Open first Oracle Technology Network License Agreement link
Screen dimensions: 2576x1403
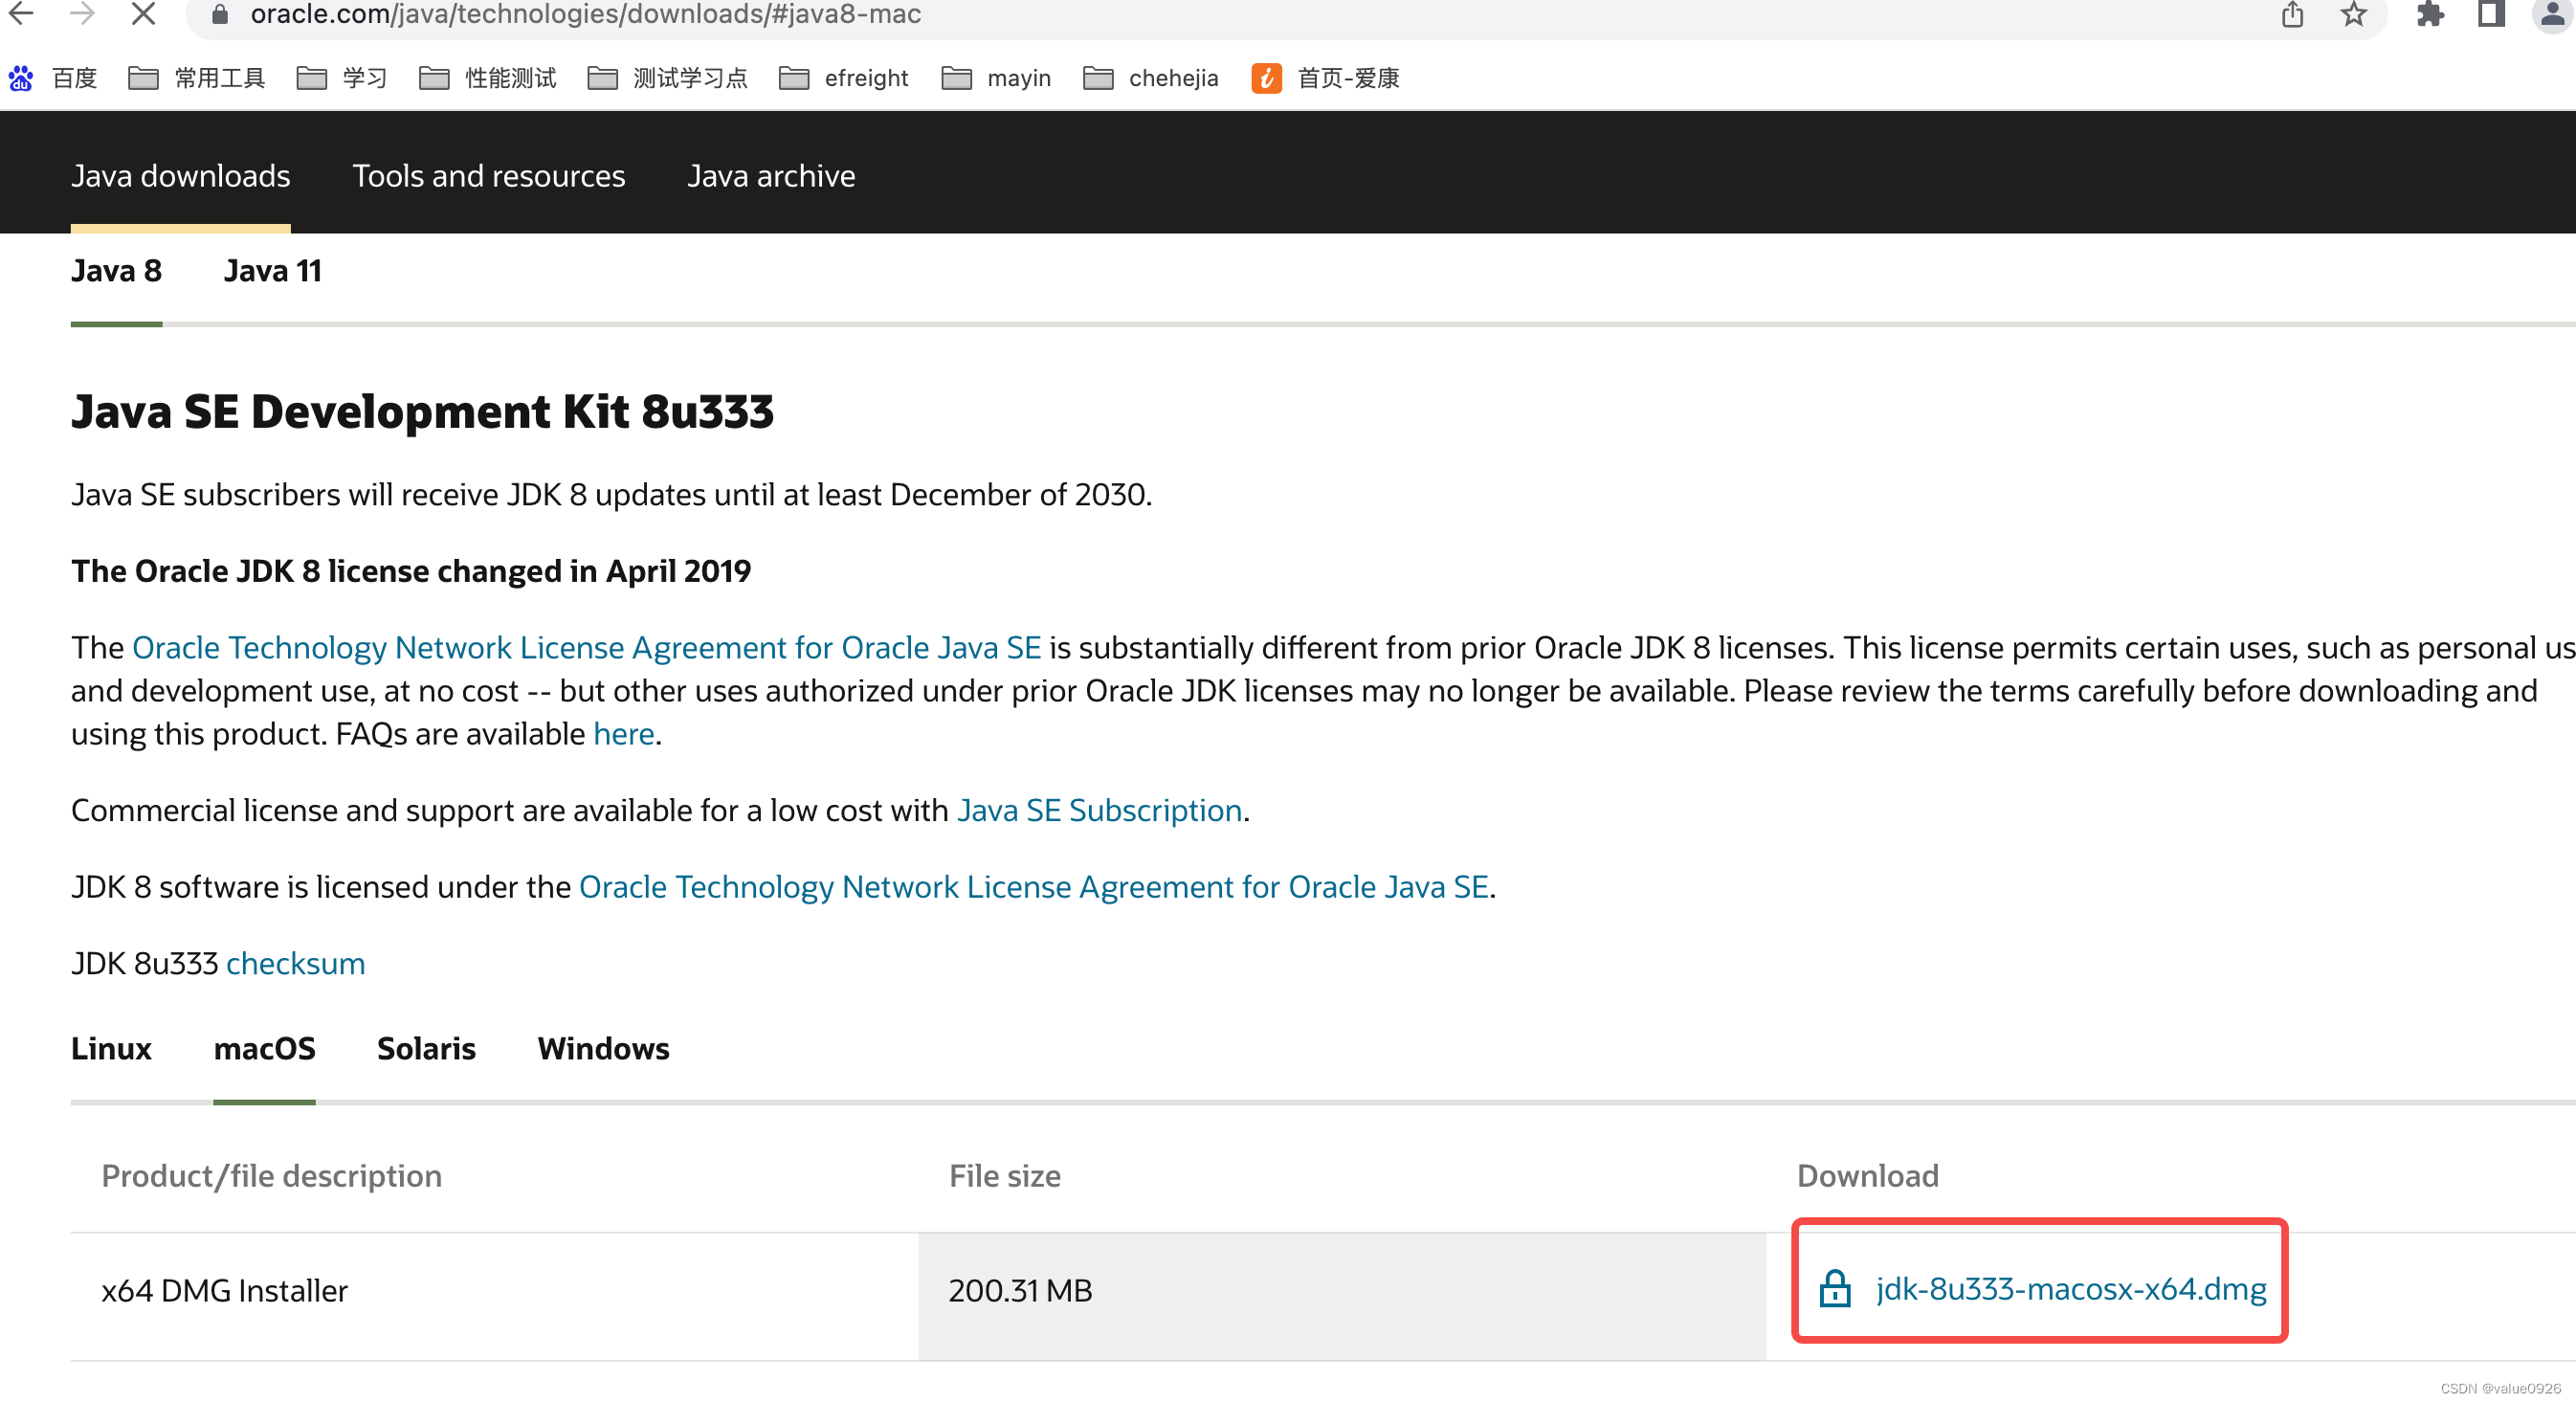tap(586, 647)
